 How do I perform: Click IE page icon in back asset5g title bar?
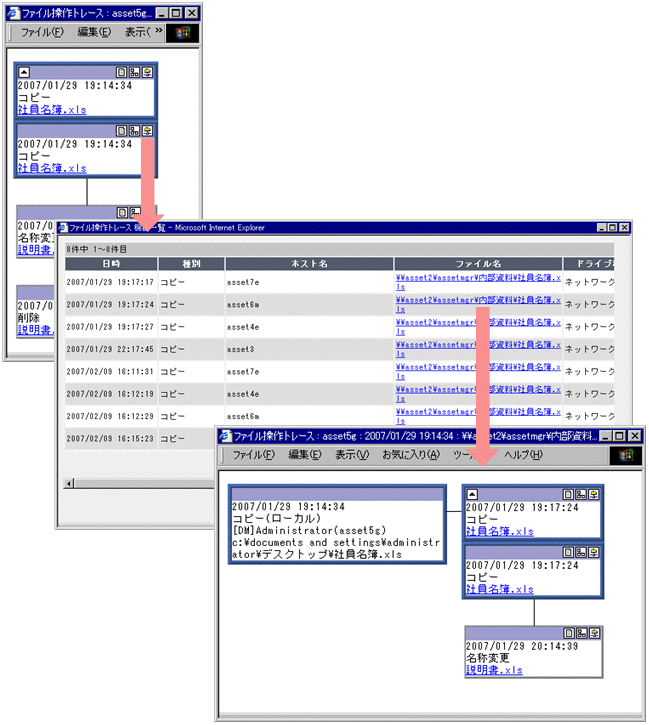pos(14,13)
